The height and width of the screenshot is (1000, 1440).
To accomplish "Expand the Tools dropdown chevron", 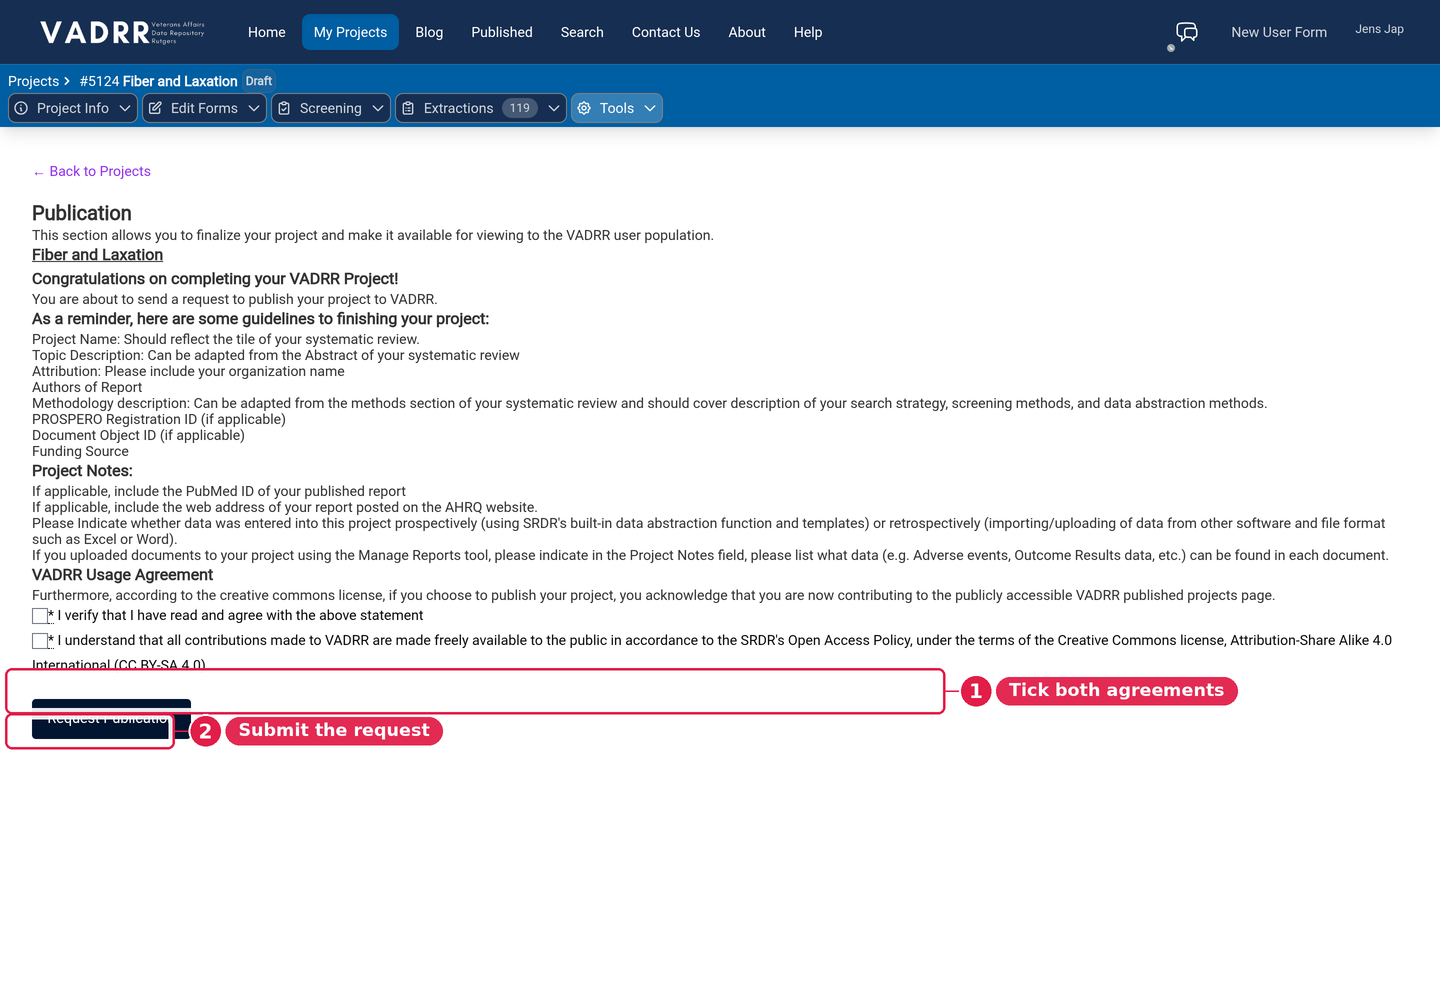I will (650, 108).
